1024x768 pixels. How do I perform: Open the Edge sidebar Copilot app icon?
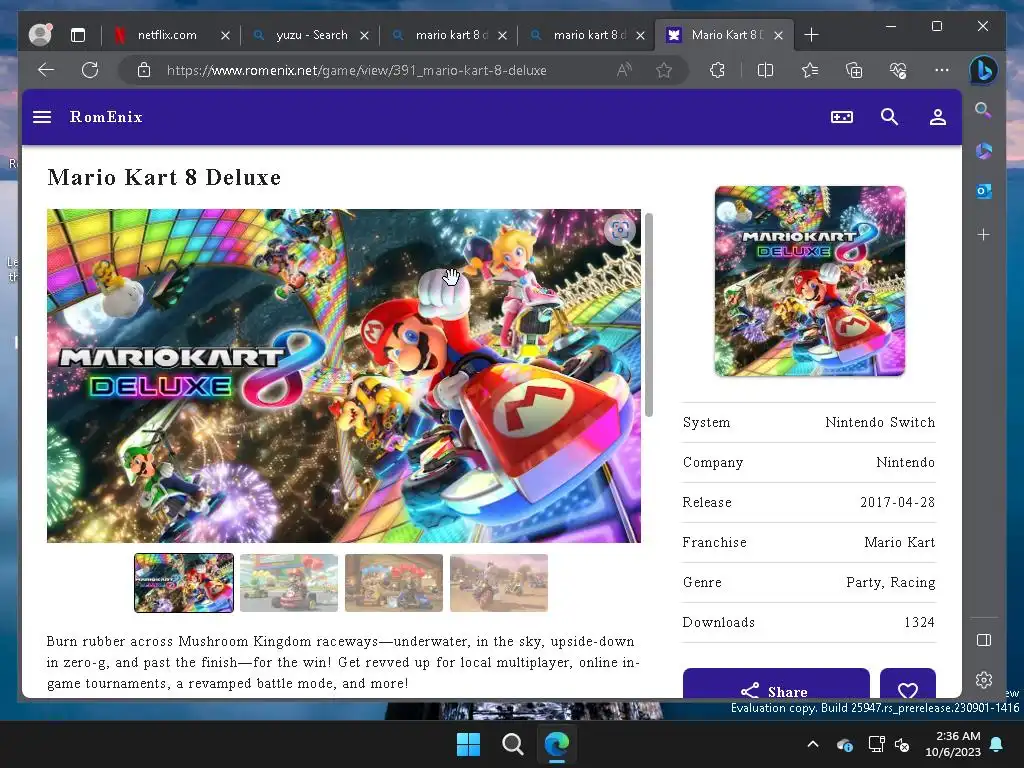coord(984,151)
